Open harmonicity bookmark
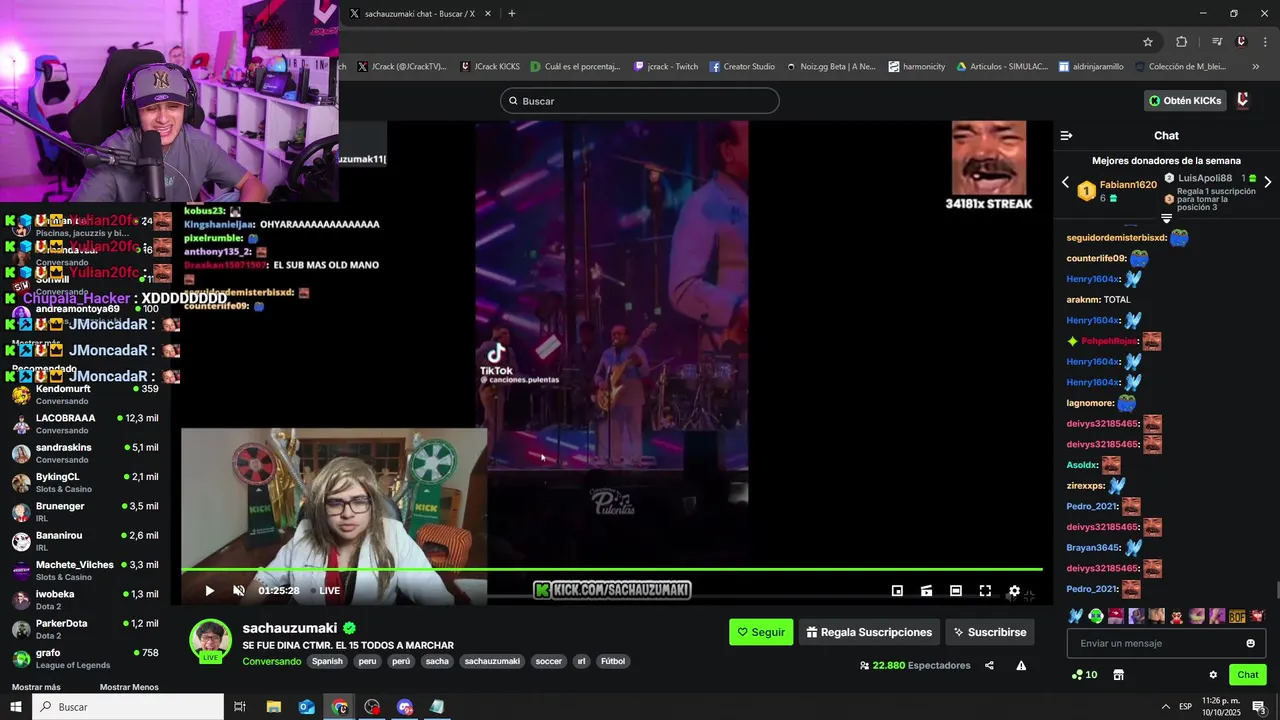This screenshot has width=1280, height=720. pyautogui.click(x=916, y=67)
